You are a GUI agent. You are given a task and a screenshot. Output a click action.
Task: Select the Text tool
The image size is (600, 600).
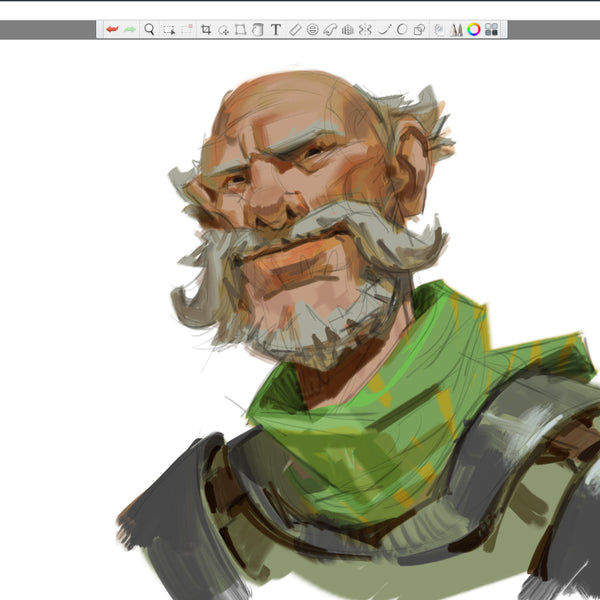pos(276,30)
